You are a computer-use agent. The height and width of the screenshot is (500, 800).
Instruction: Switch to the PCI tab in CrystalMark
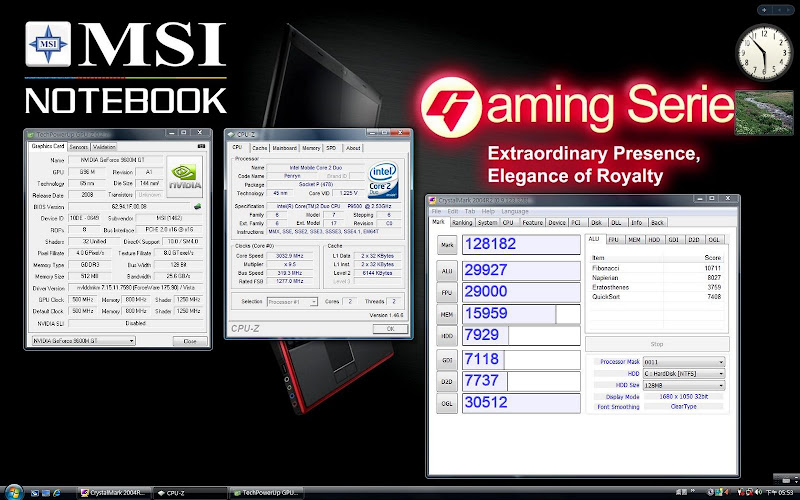pyautogui.click(x=576, y=222)
